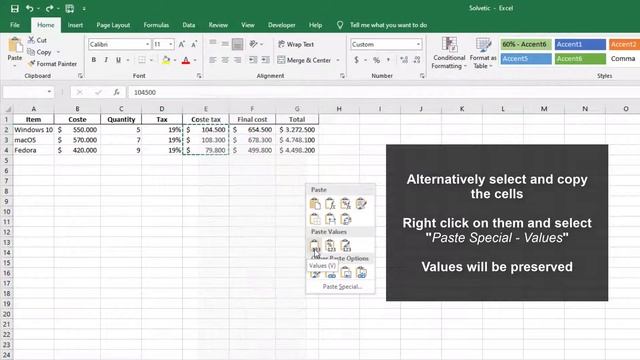Image resolution: width=640 pixels, height=360 pixels.
Task: Click the Percent Style button
Action: point(376,60)
